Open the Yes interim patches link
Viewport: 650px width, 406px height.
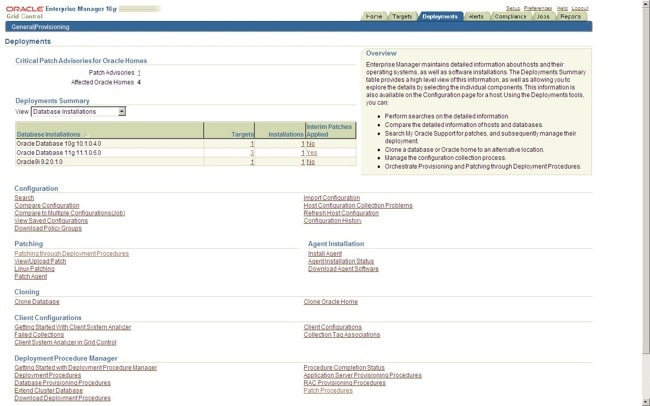pos(312,153)
